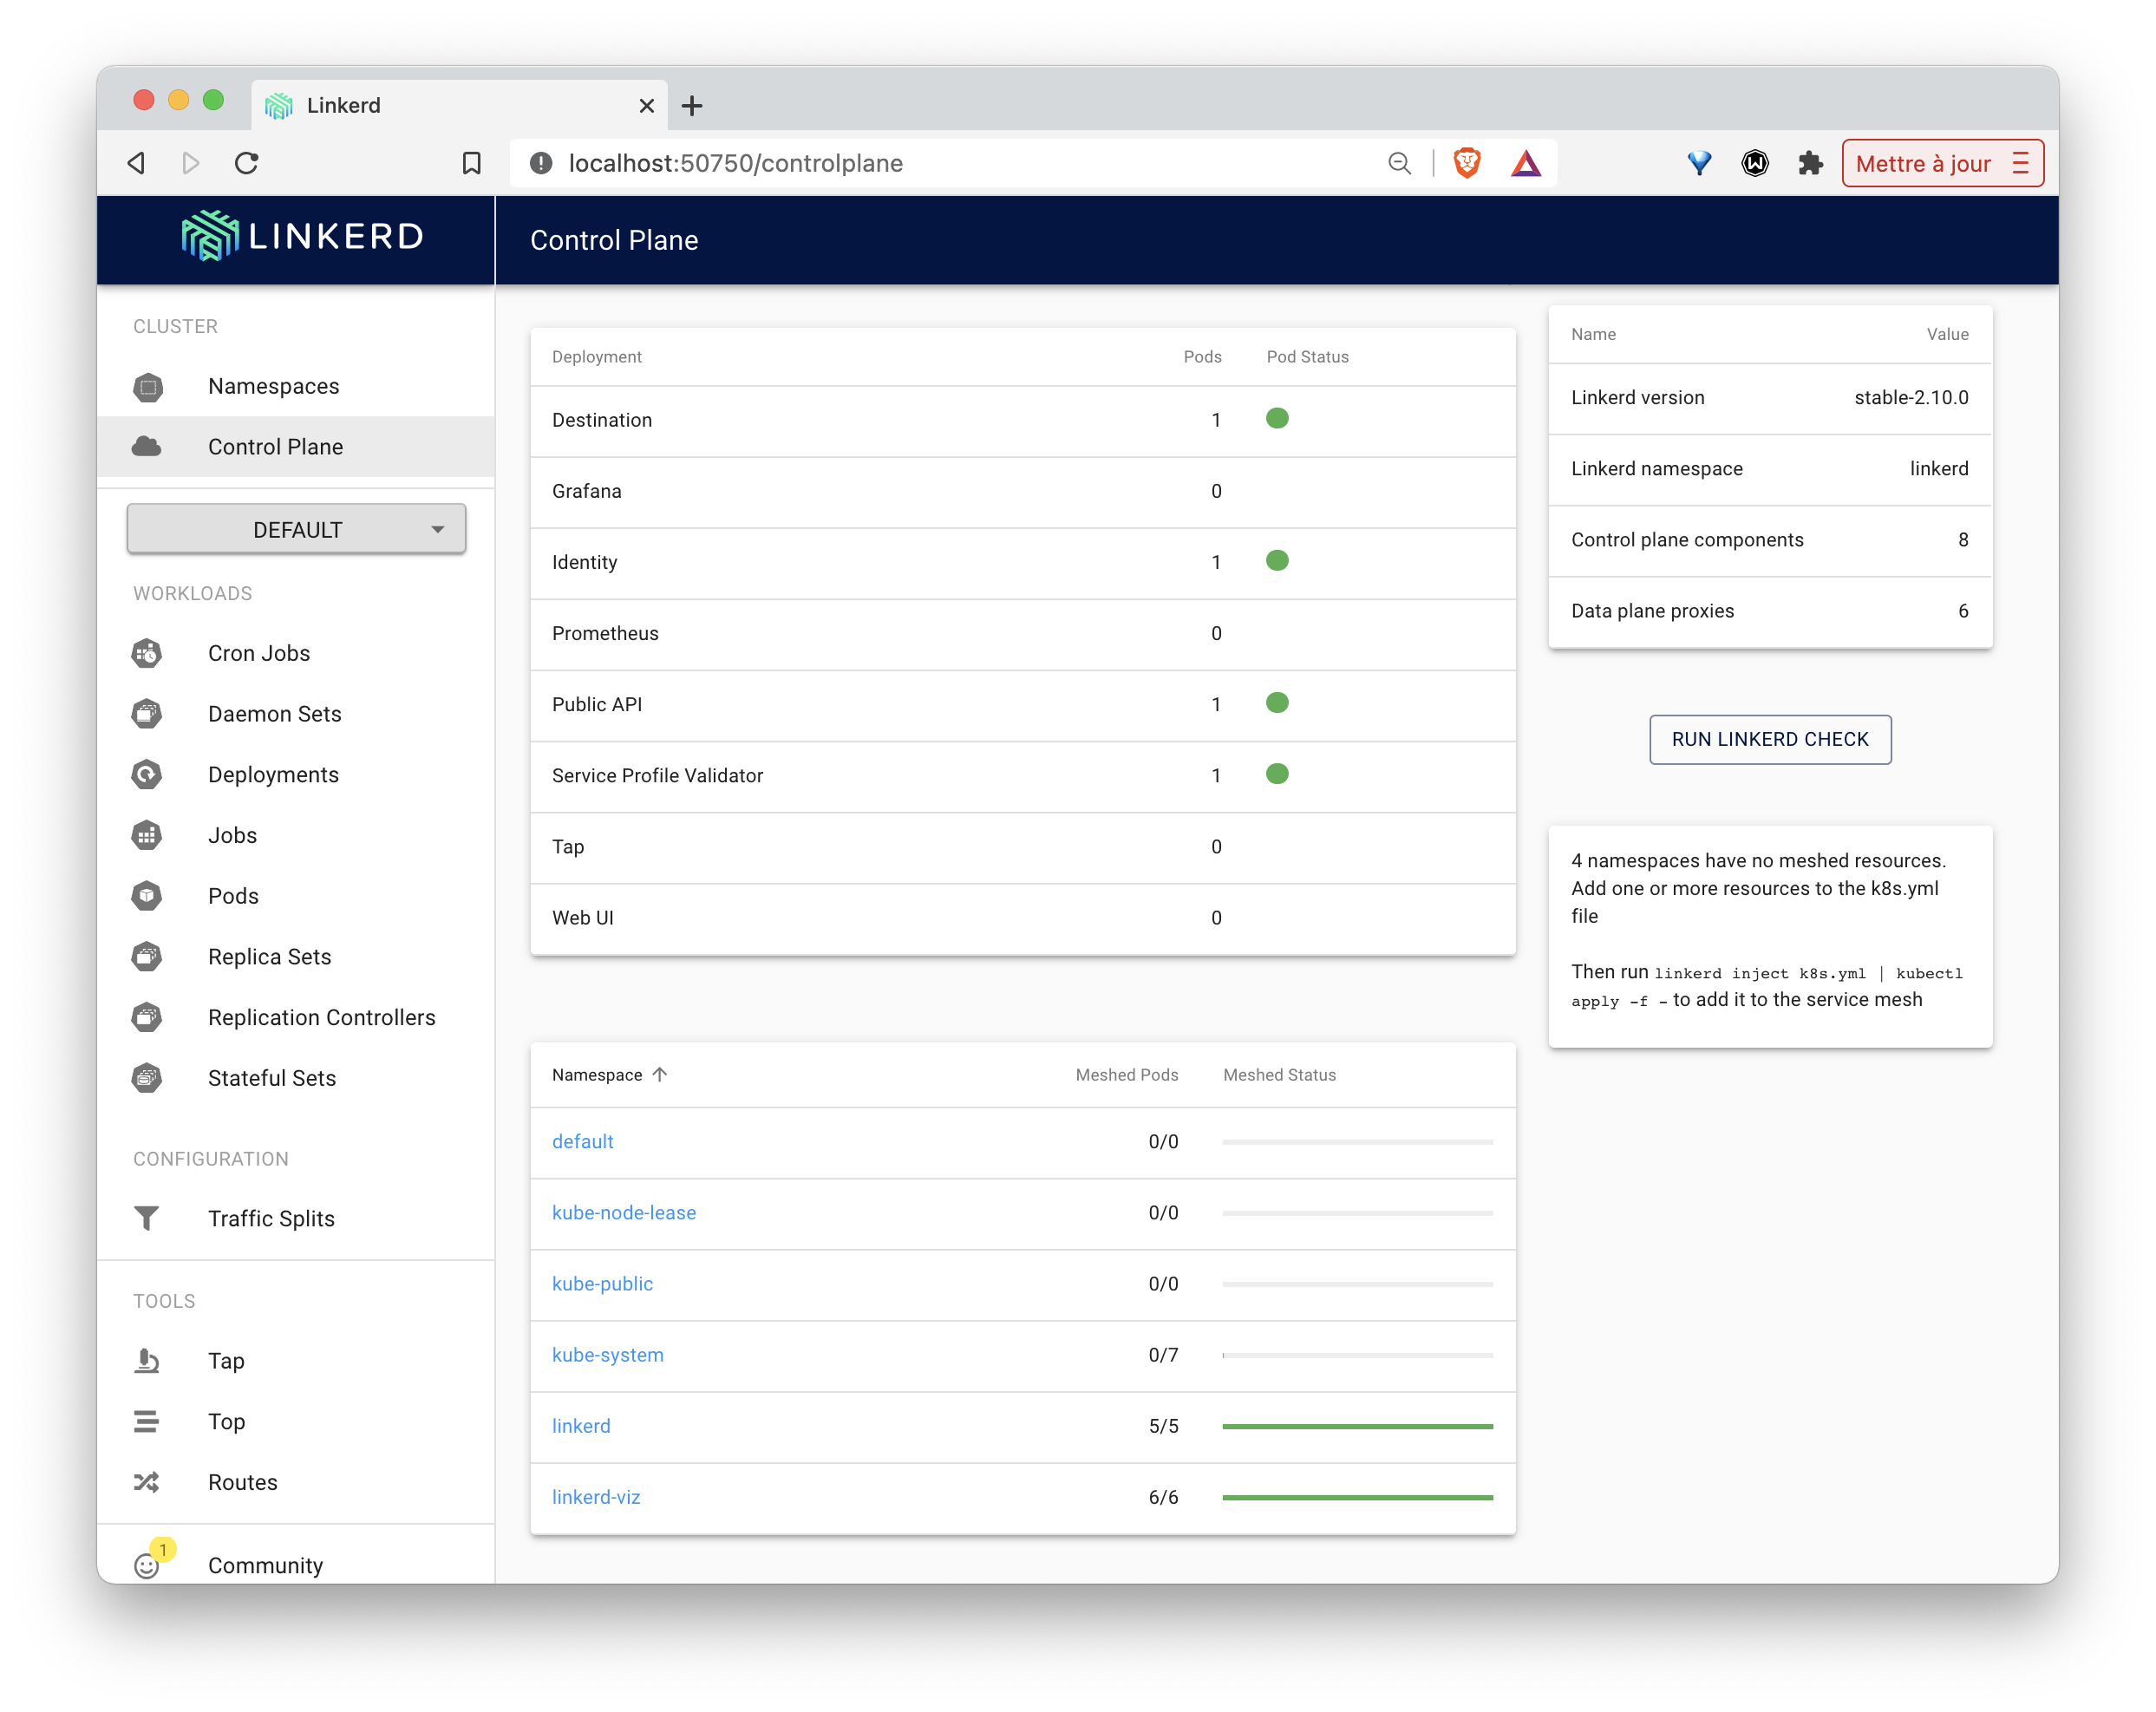Click the browser back arrow
2156x1712 pixels.
pos(137,163)
